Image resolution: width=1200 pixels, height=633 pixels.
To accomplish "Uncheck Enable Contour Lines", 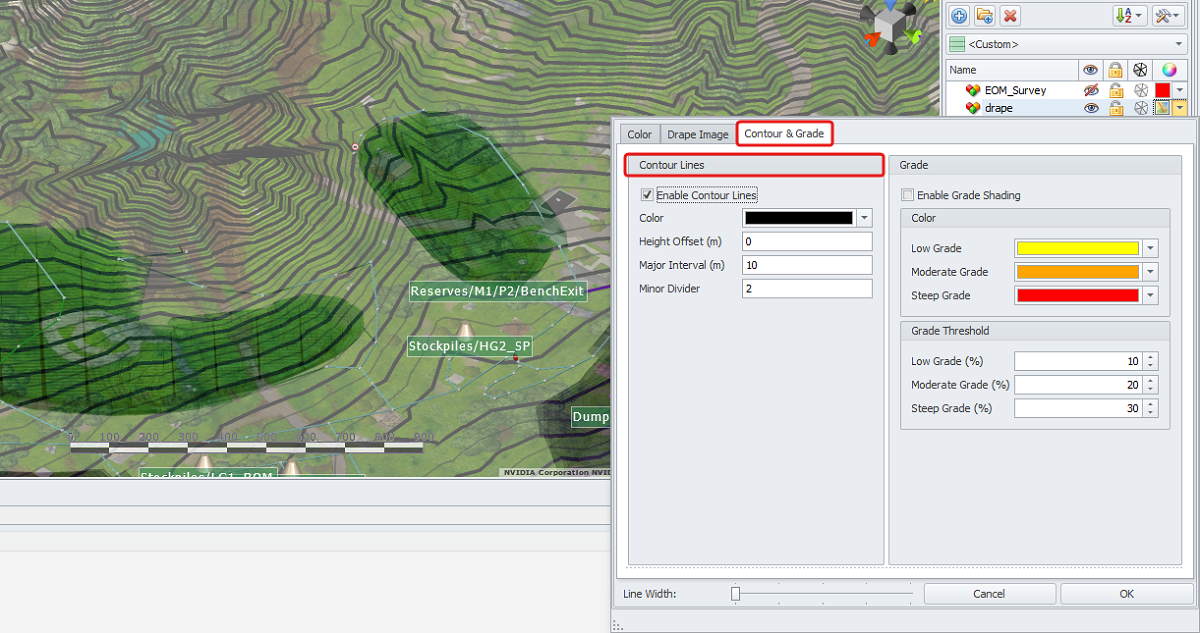I will [x=647, y=195].
